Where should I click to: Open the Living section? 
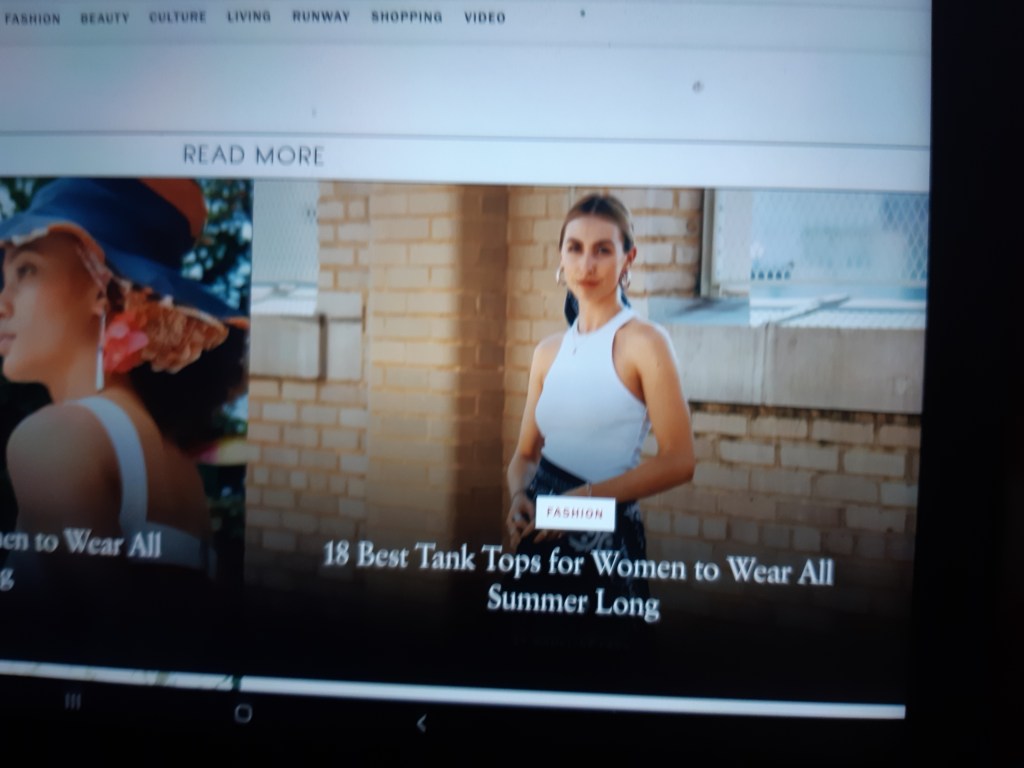click(x=249, y=16)
